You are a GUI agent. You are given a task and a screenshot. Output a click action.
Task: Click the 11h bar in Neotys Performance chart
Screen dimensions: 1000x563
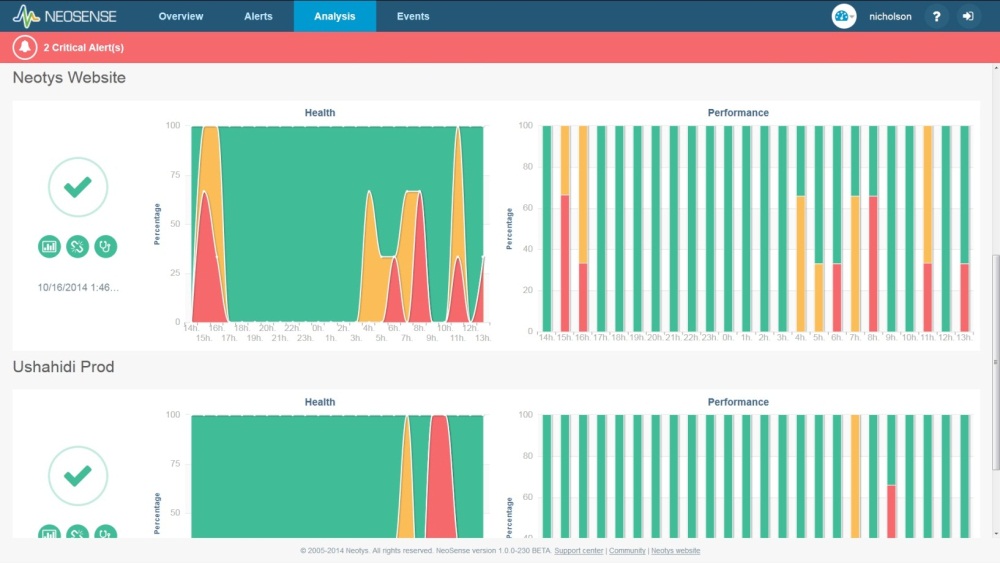[x=928, y=228]
